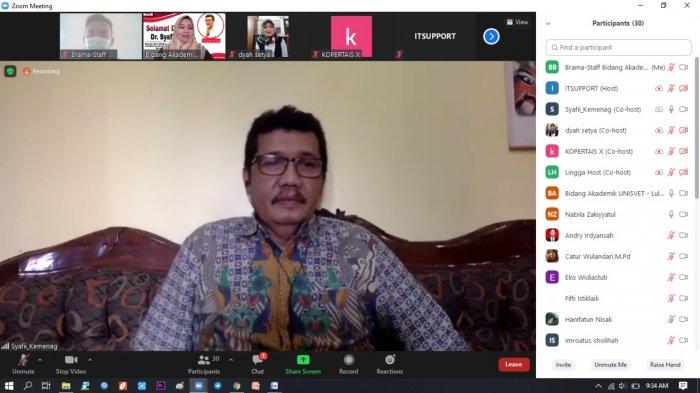The image size is (700, 393).
Task: Click the green encryption shield icon
Action: point(10,71)
